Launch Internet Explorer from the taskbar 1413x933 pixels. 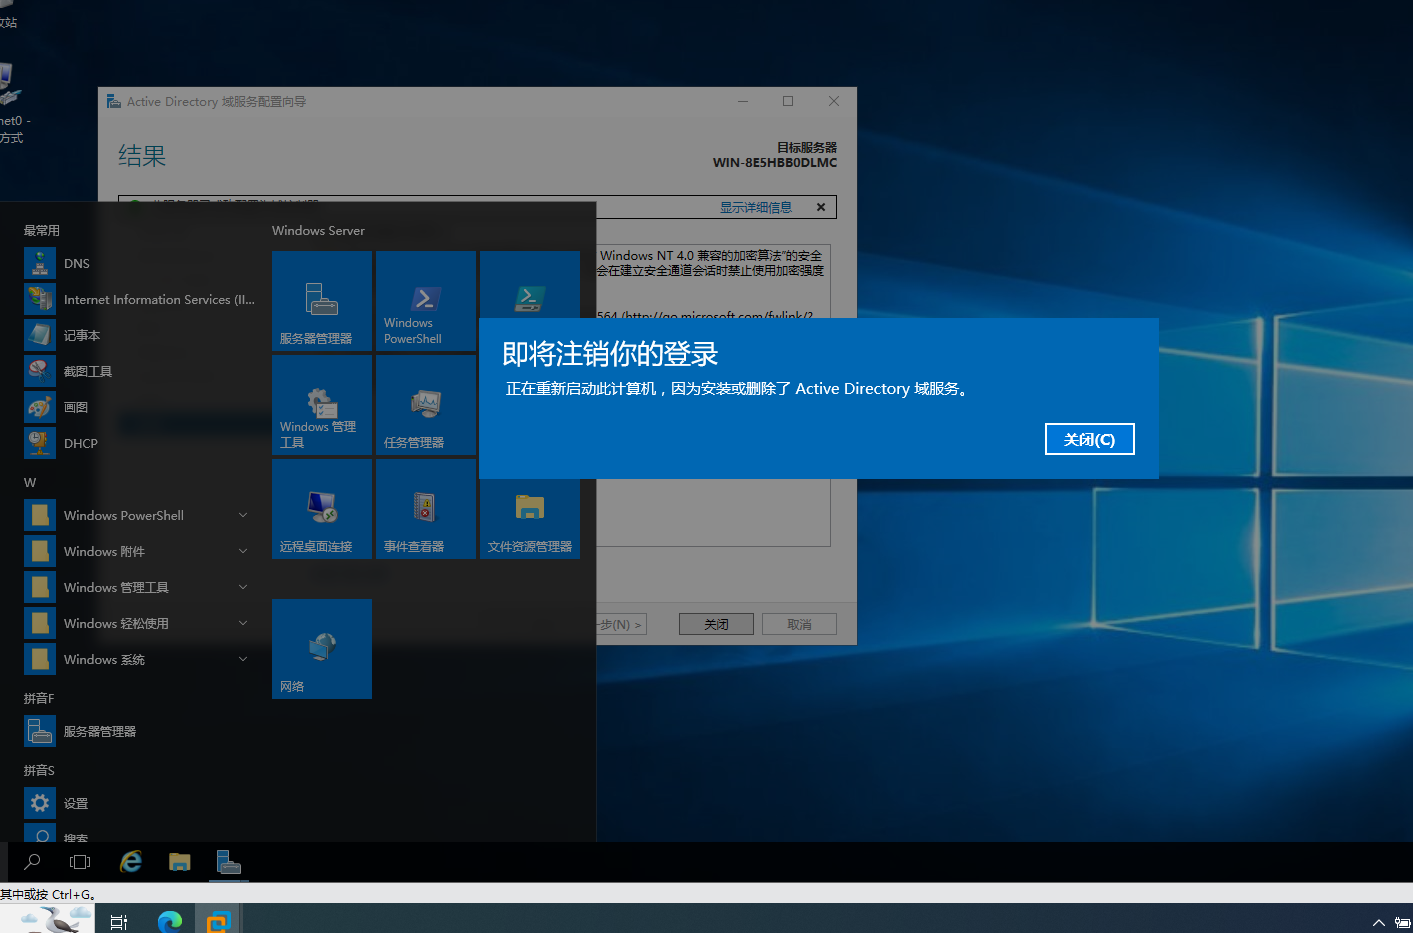coord(131,862)
